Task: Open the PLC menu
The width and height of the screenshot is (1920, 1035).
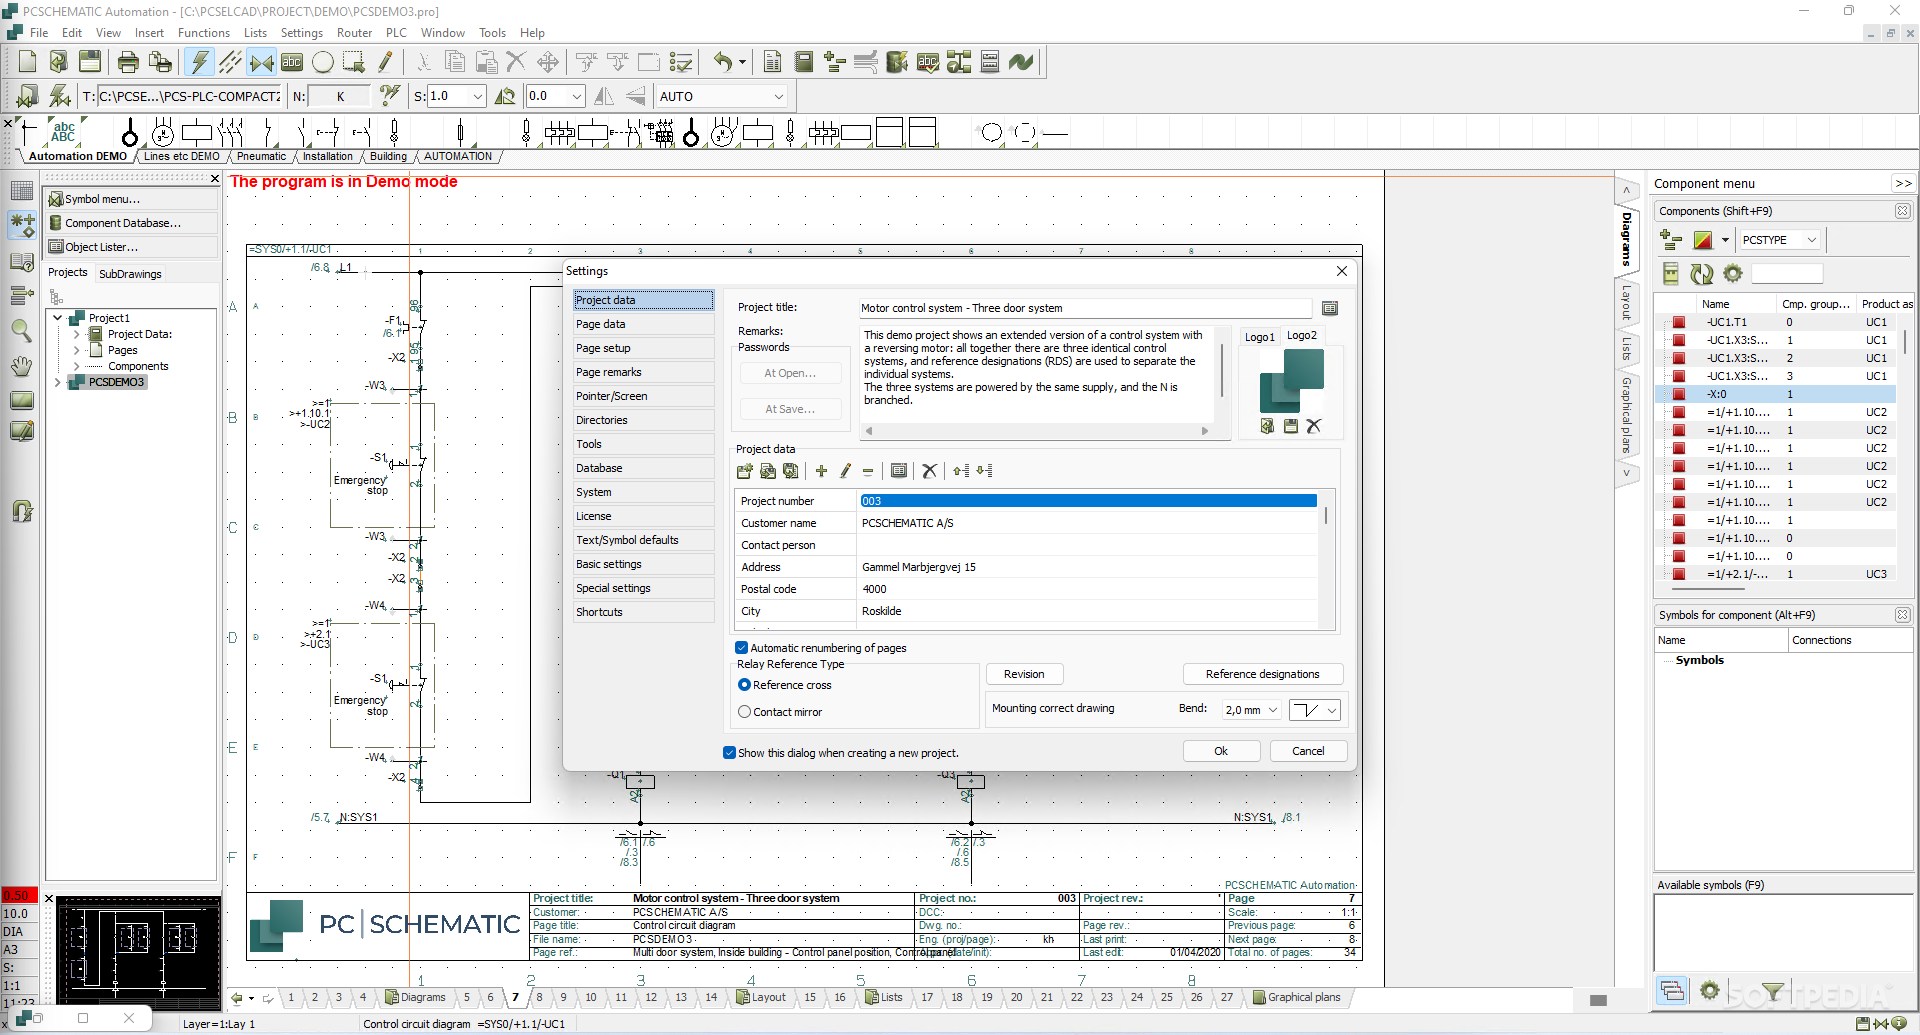Action: [396, 33]
